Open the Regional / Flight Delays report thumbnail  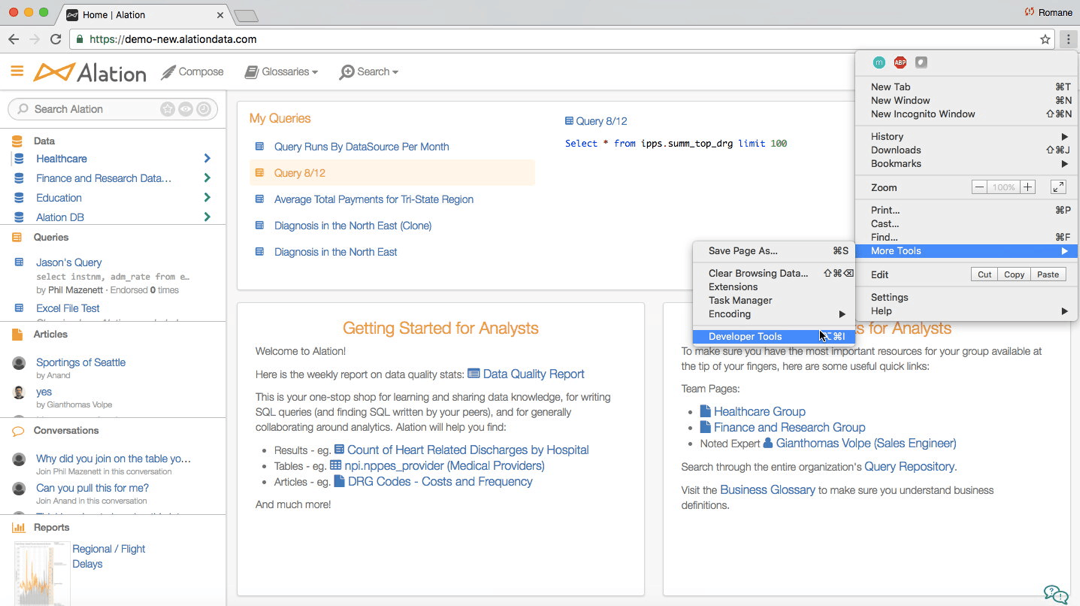tap(41, 573)
